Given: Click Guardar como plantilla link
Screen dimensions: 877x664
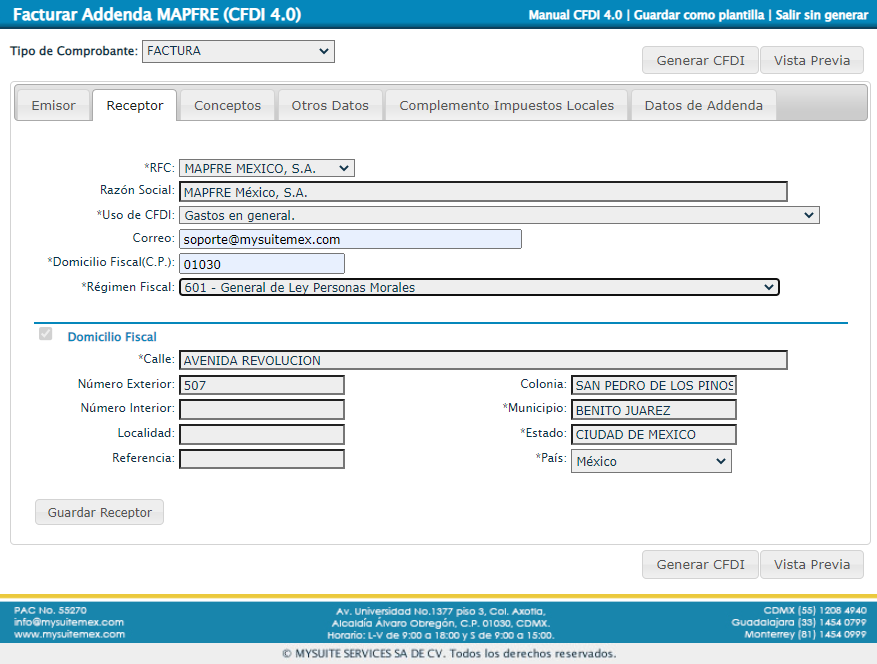Looking at the screenshot, I should tap(700, 15).
